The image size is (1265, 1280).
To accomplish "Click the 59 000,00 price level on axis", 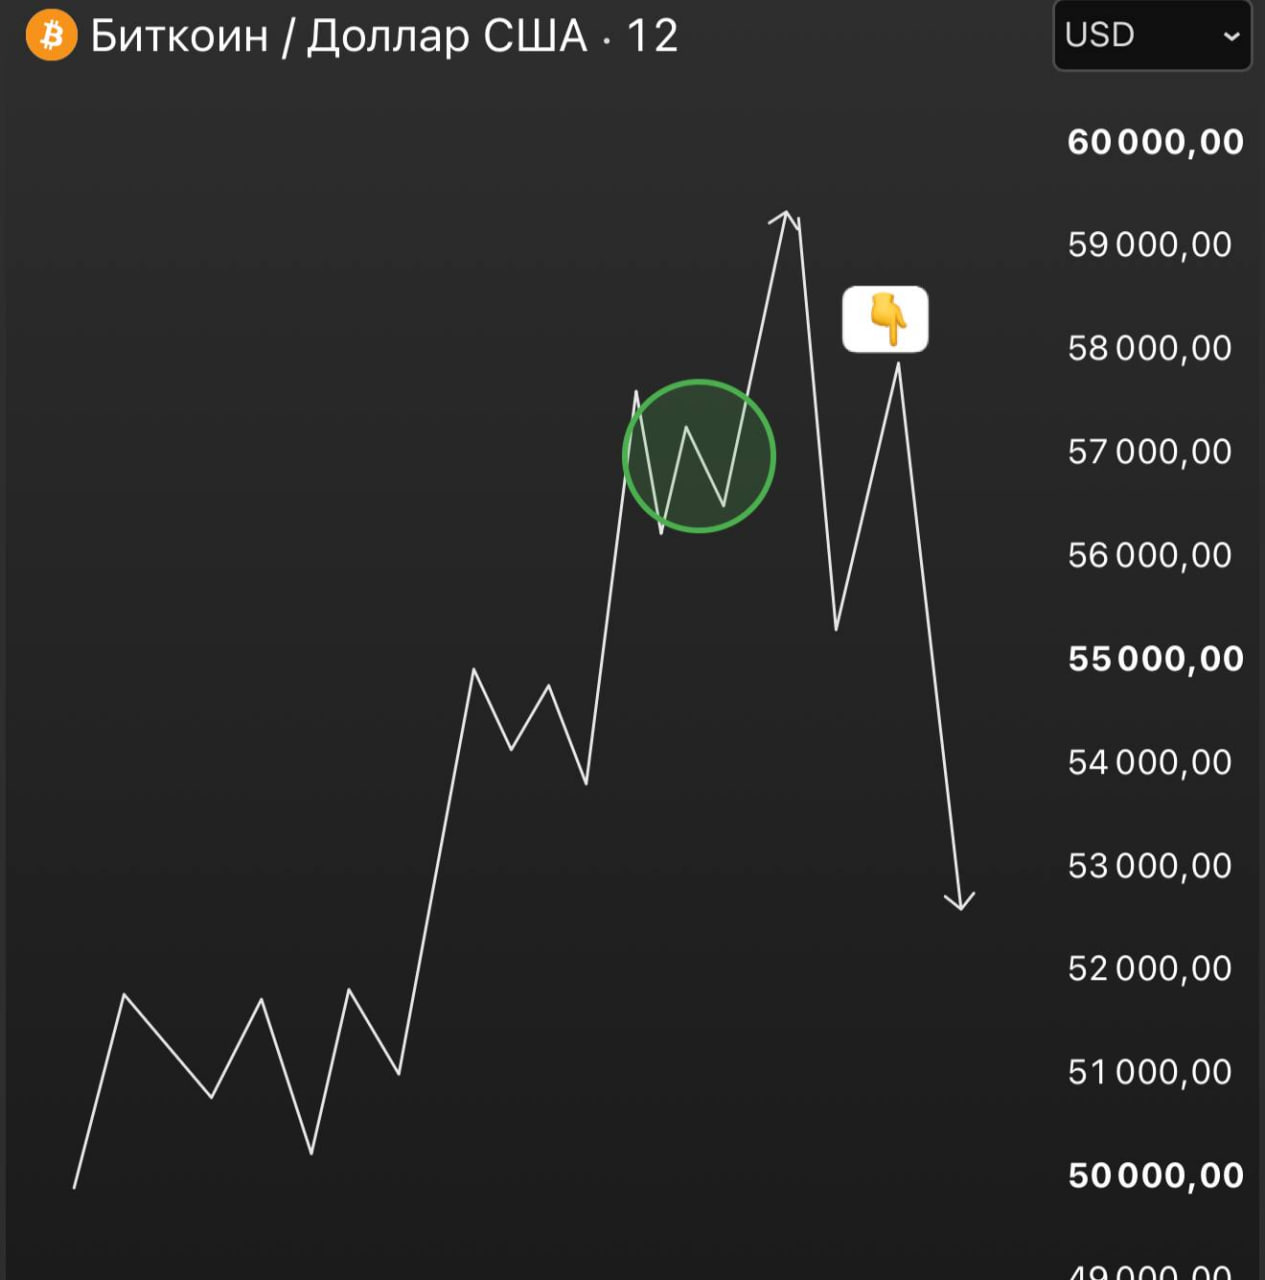I will (1150, 245).
